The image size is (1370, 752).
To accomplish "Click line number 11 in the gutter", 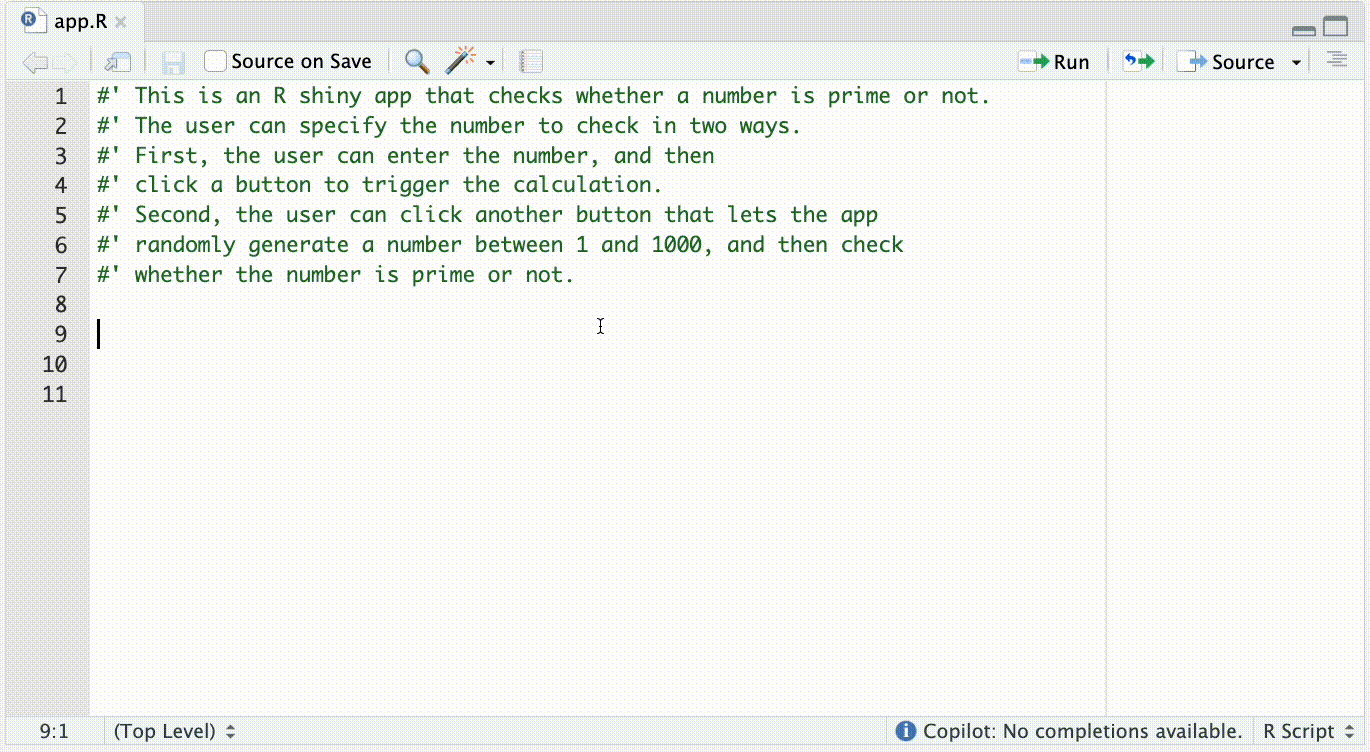I will (x=55, y=394).
